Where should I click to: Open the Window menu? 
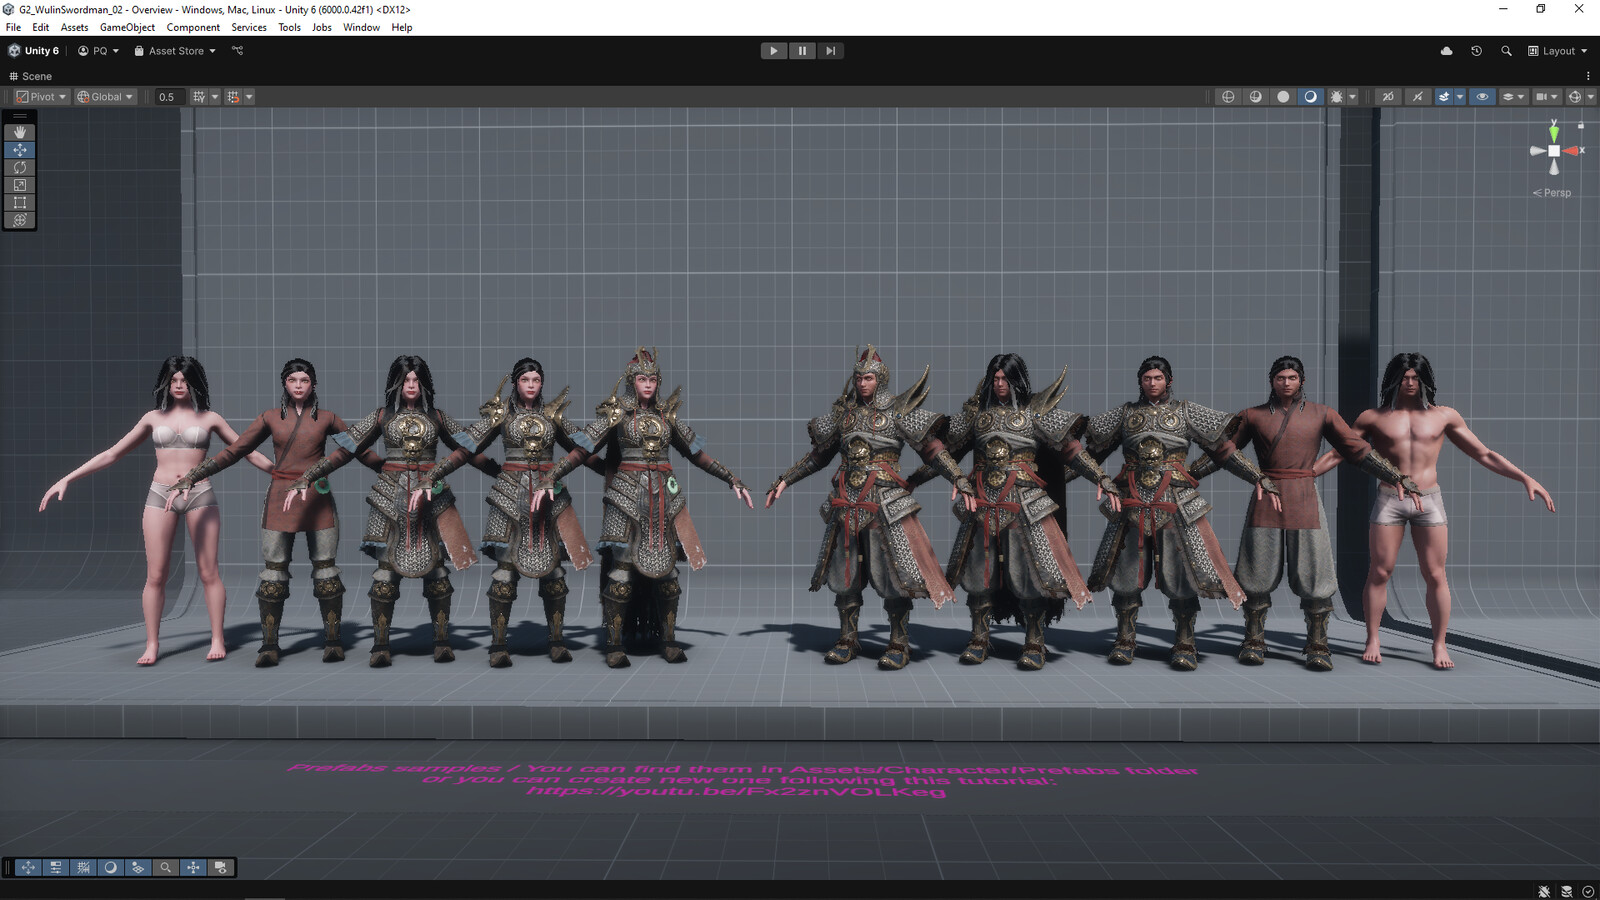point(361,27)
